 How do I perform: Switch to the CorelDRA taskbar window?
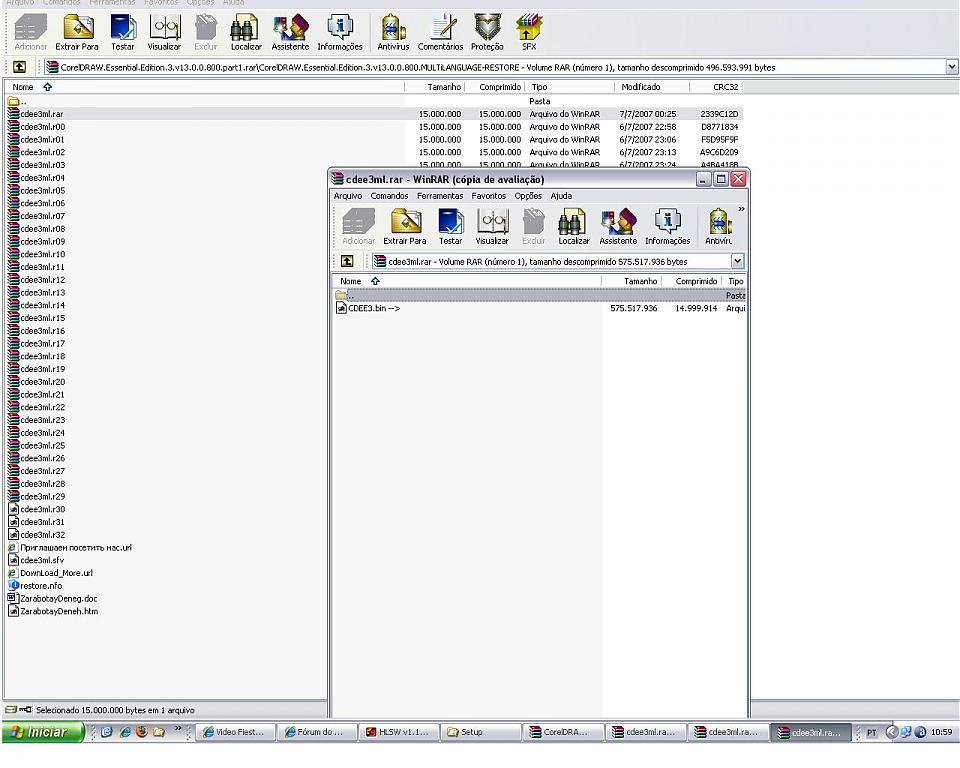[x=564, y=732]
